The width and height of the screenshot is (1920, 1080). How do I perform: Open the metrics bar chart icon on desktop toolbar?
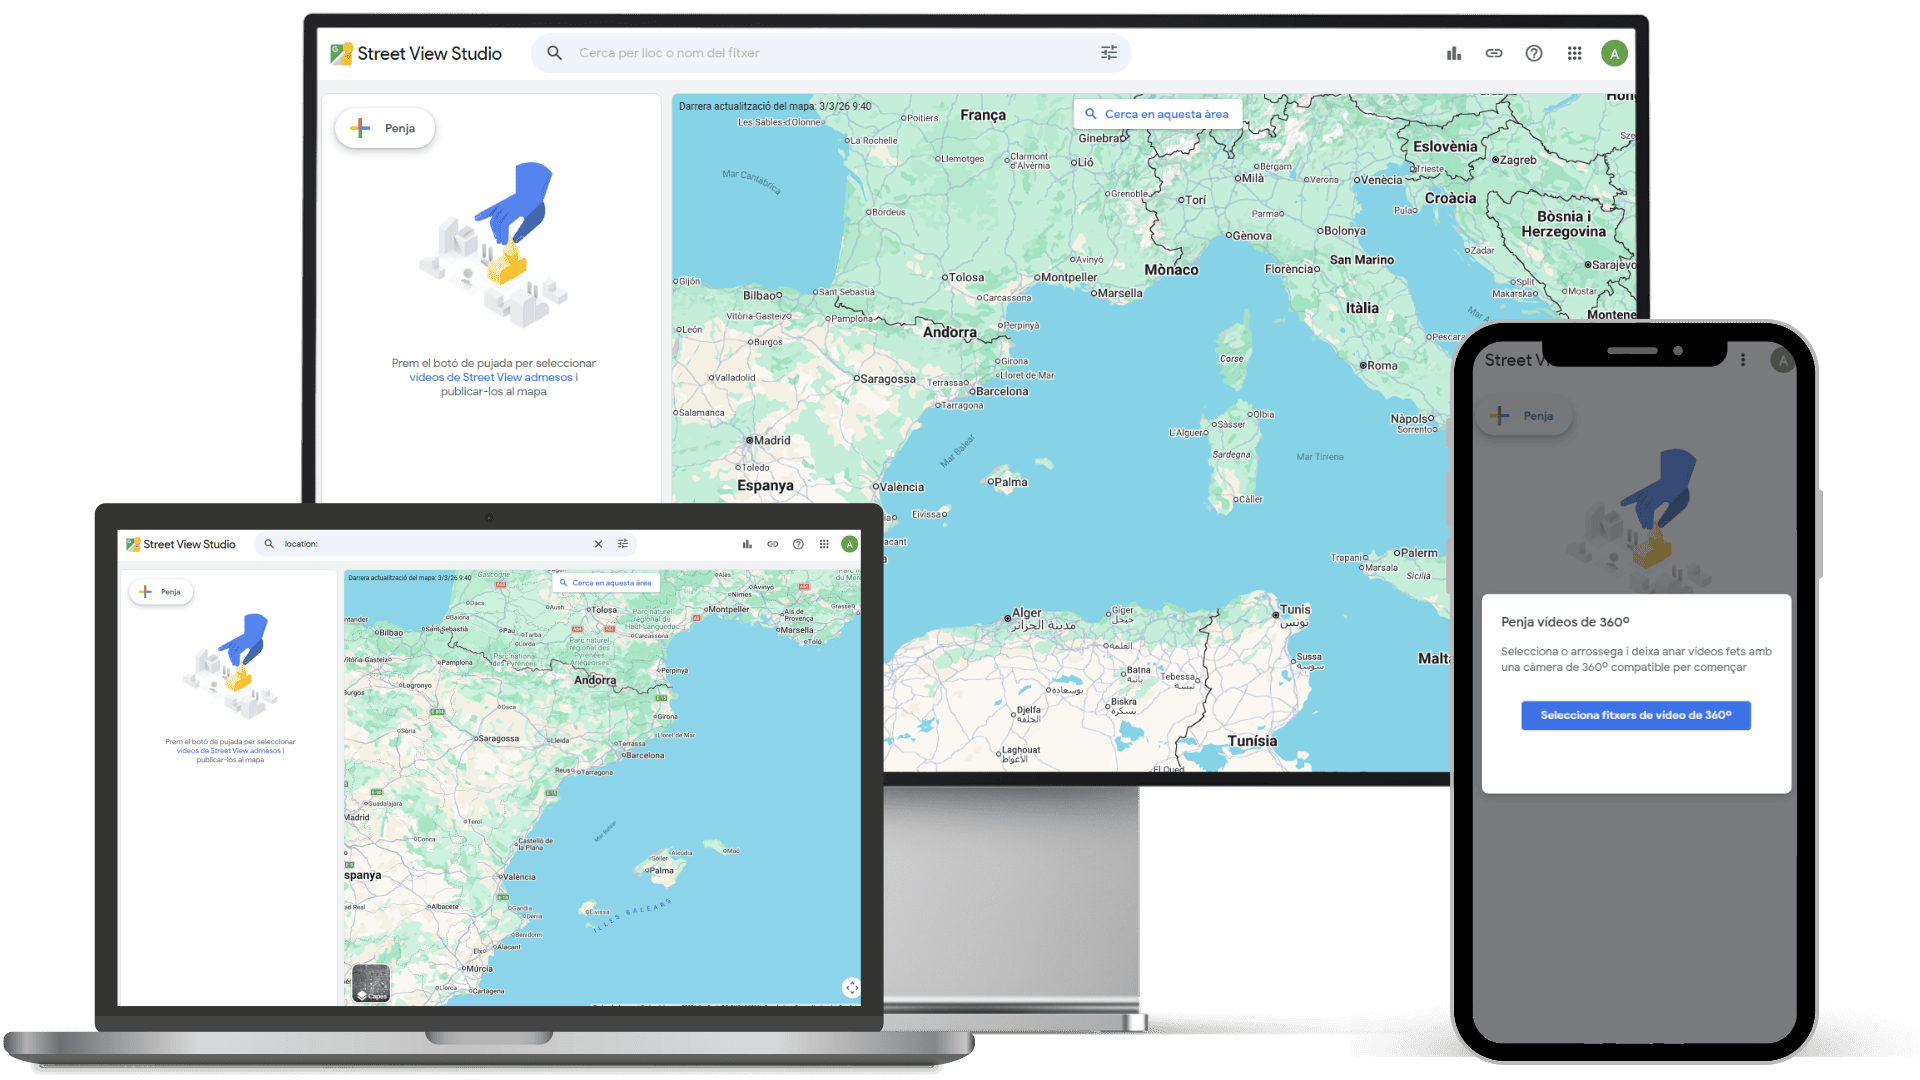(1453, 53)
